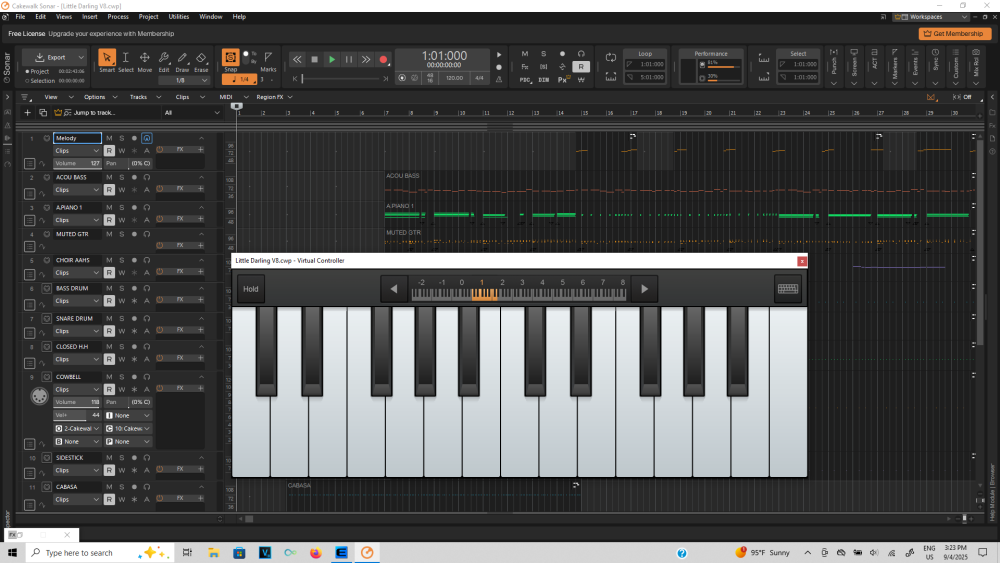This screenshot has width=1000, height=563.
Task: Expand the Sync module chevron
Action: pyautogui.click(x=936, y=83)
